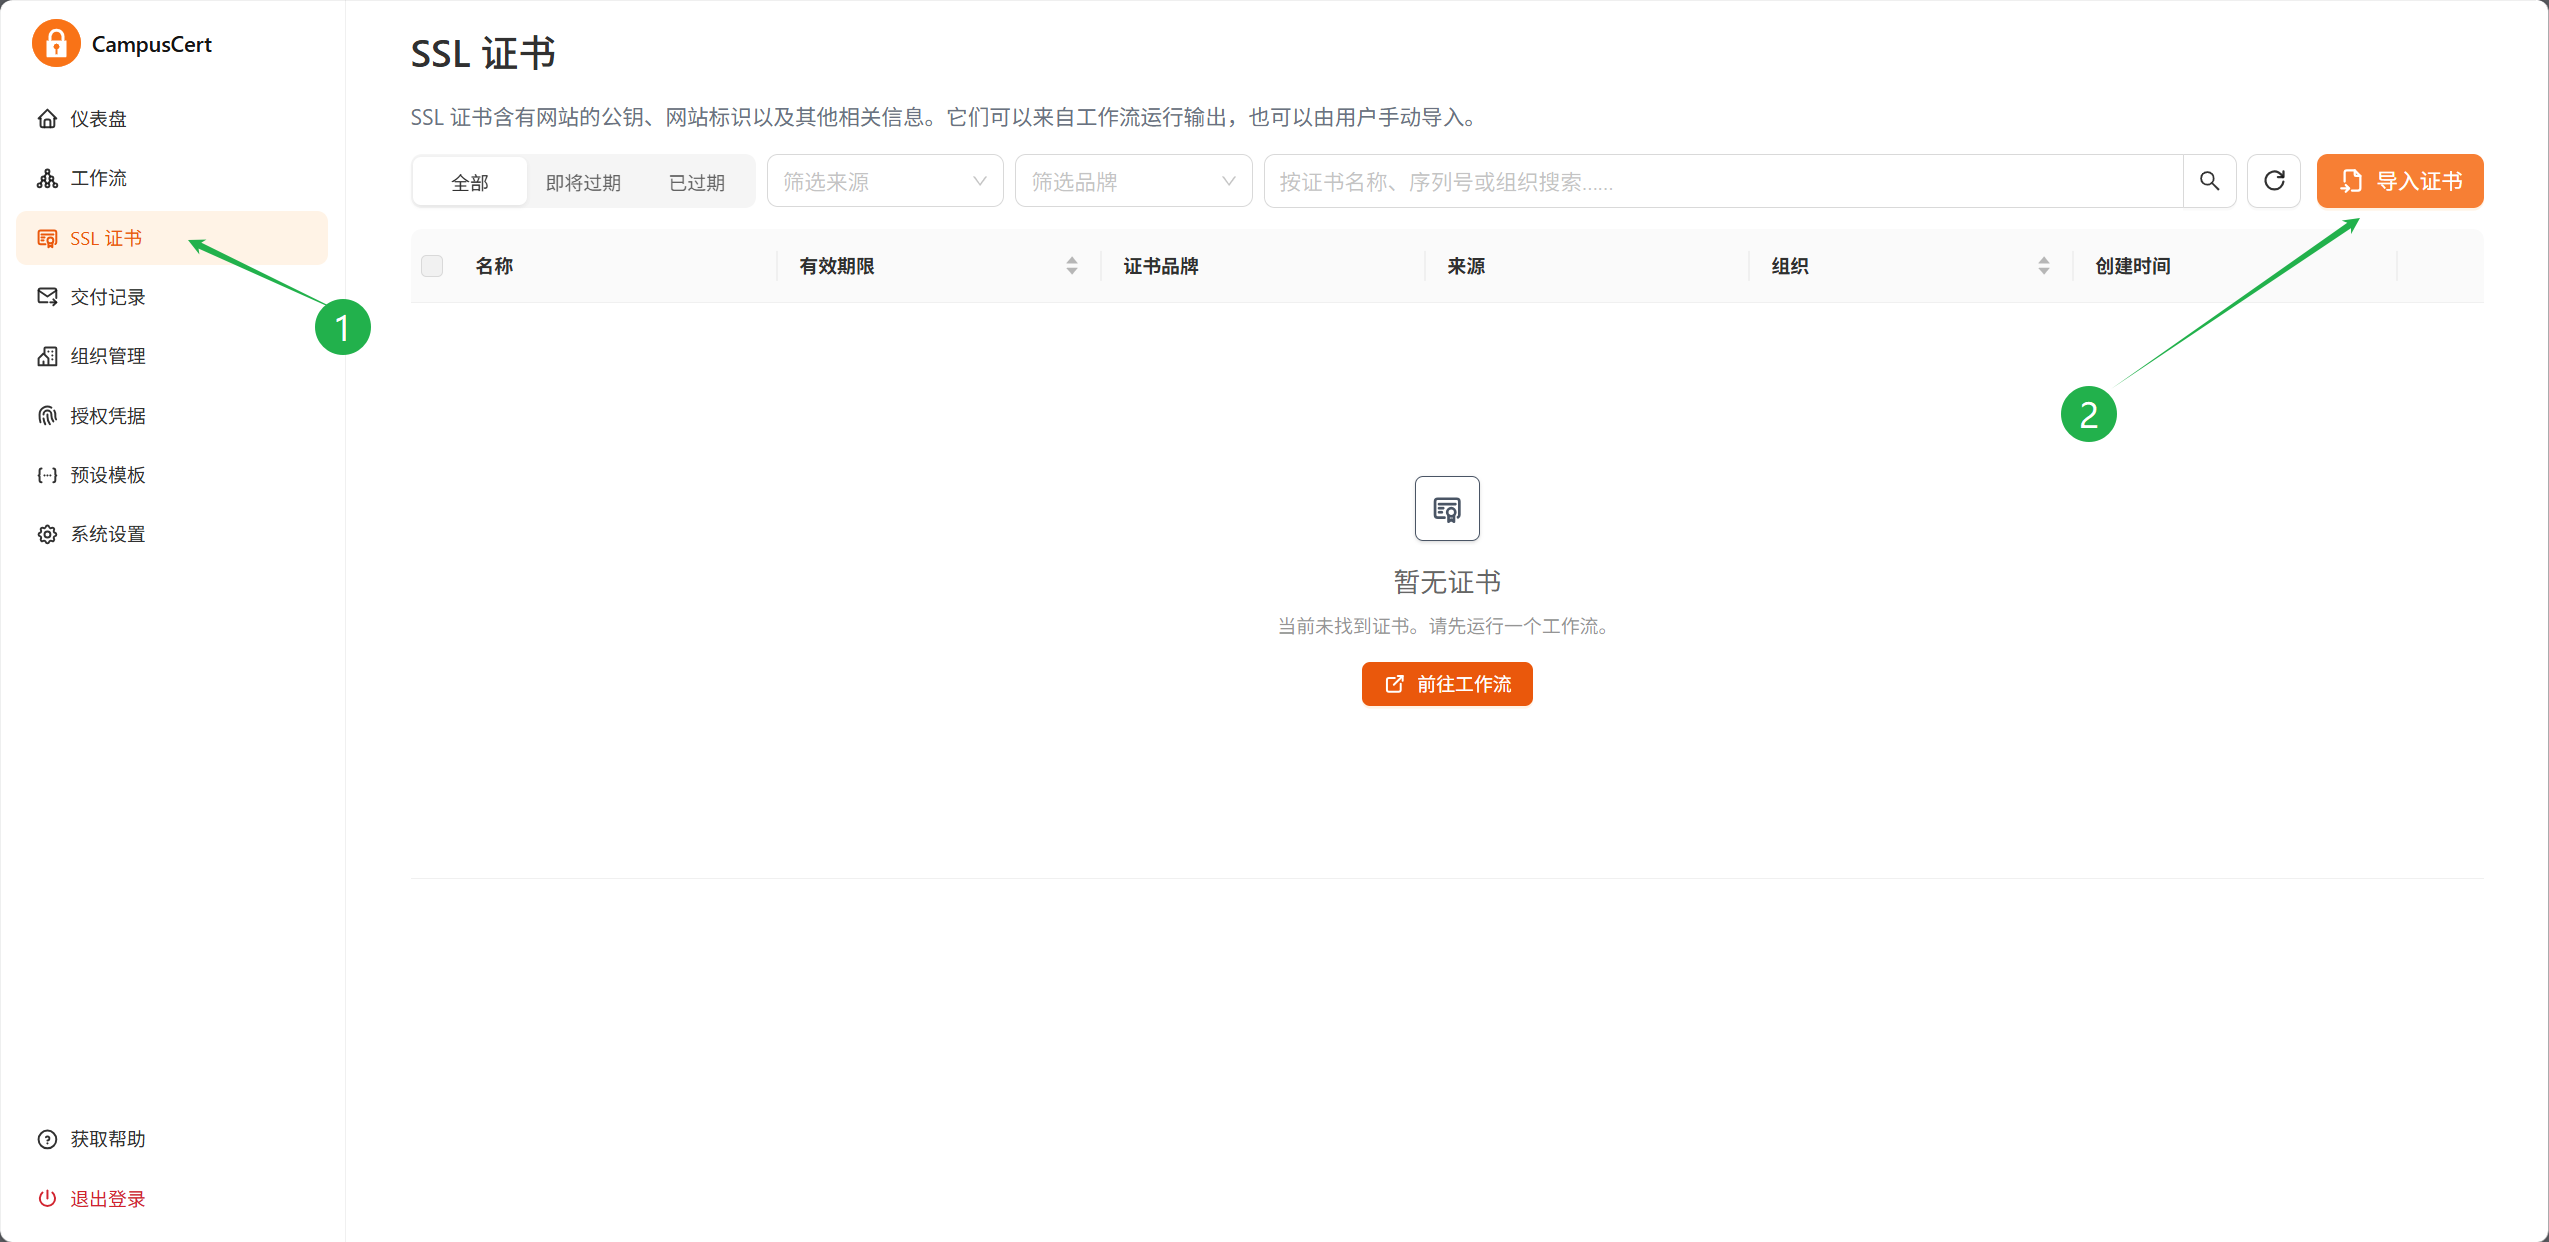Viewport: 2549px width, 1242px height.
Task: Click the 系统设置 gear icon
Action: [x=47, y=534]
